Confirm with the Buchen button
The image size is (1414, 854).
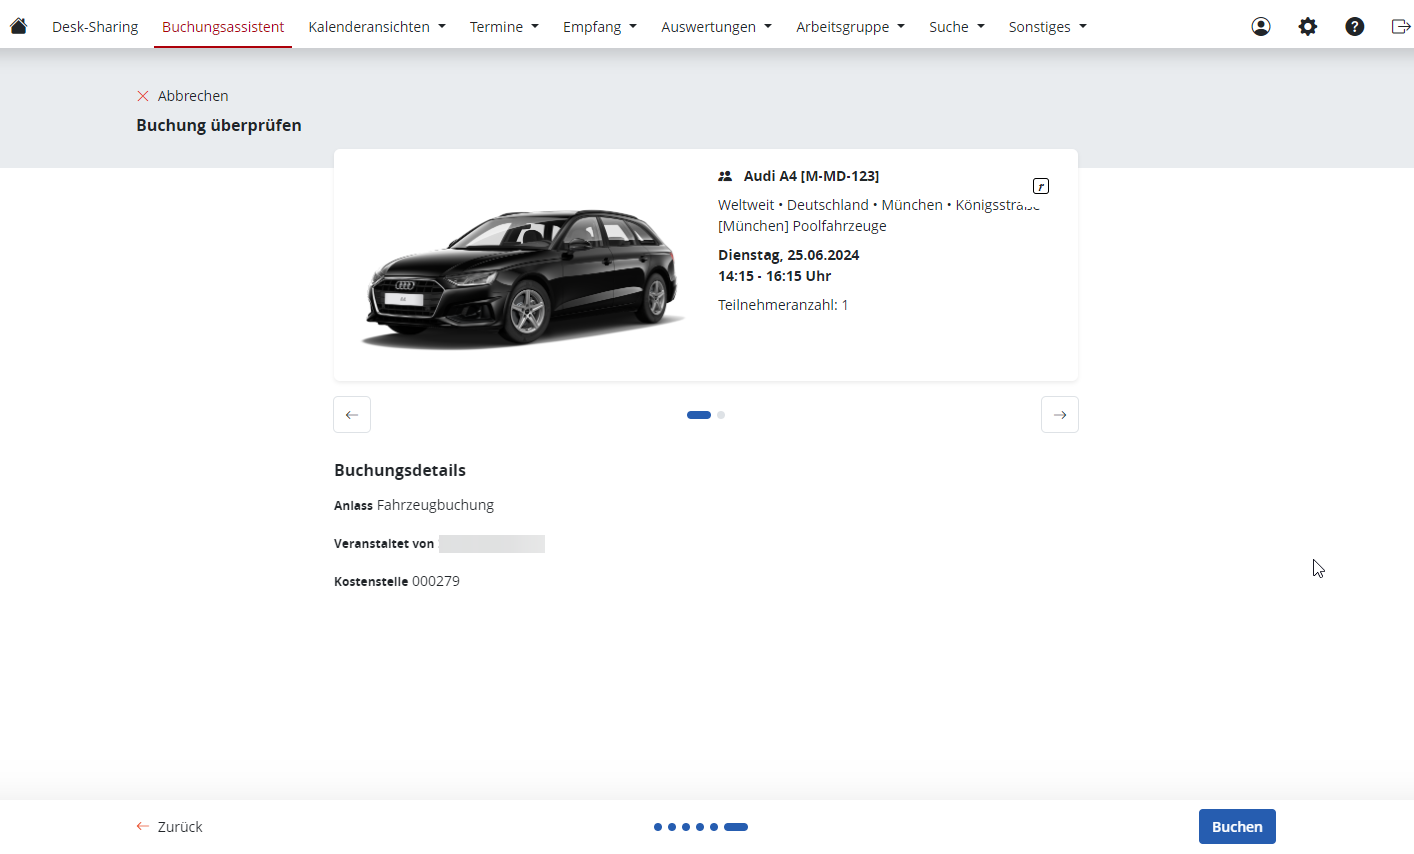pyautogui.click(x=1237, y=827)
